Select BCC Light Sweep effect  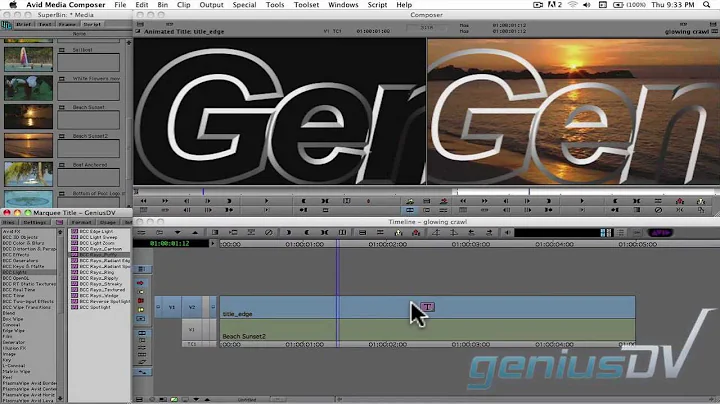tap(98, 237)
